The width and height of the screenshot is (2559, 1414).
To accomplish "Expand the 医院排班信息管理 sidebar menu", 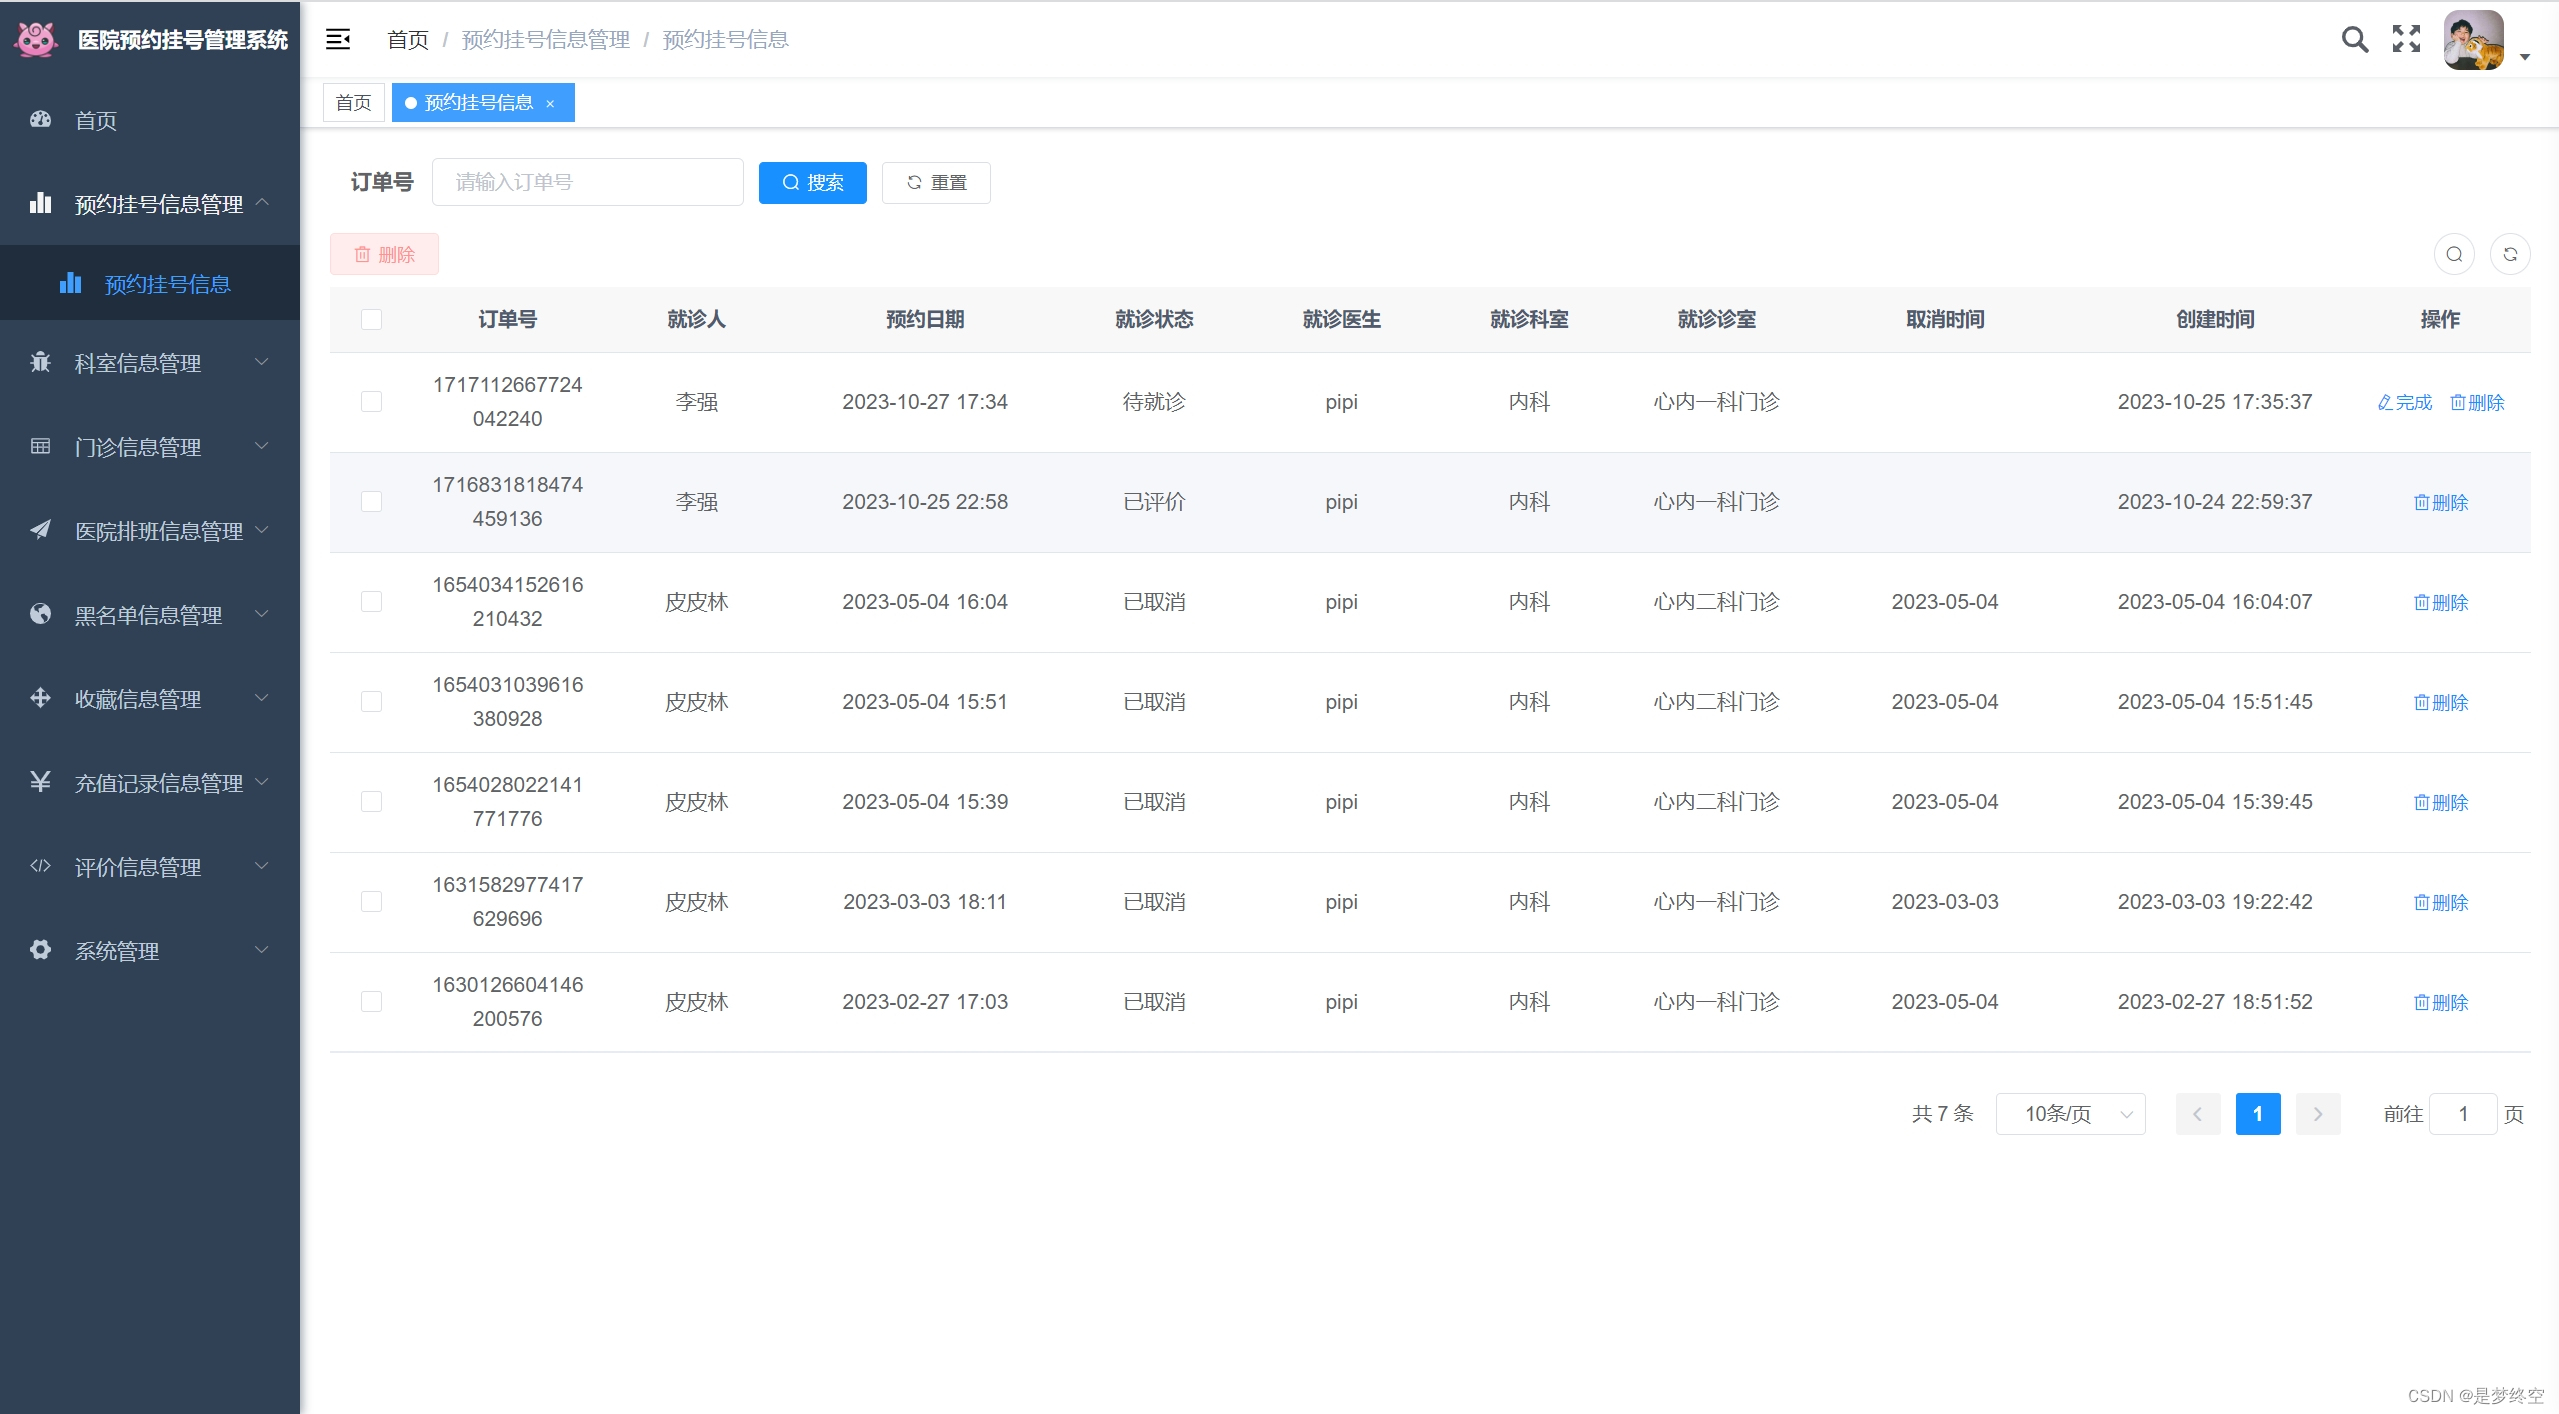I will tap(150, 530).
